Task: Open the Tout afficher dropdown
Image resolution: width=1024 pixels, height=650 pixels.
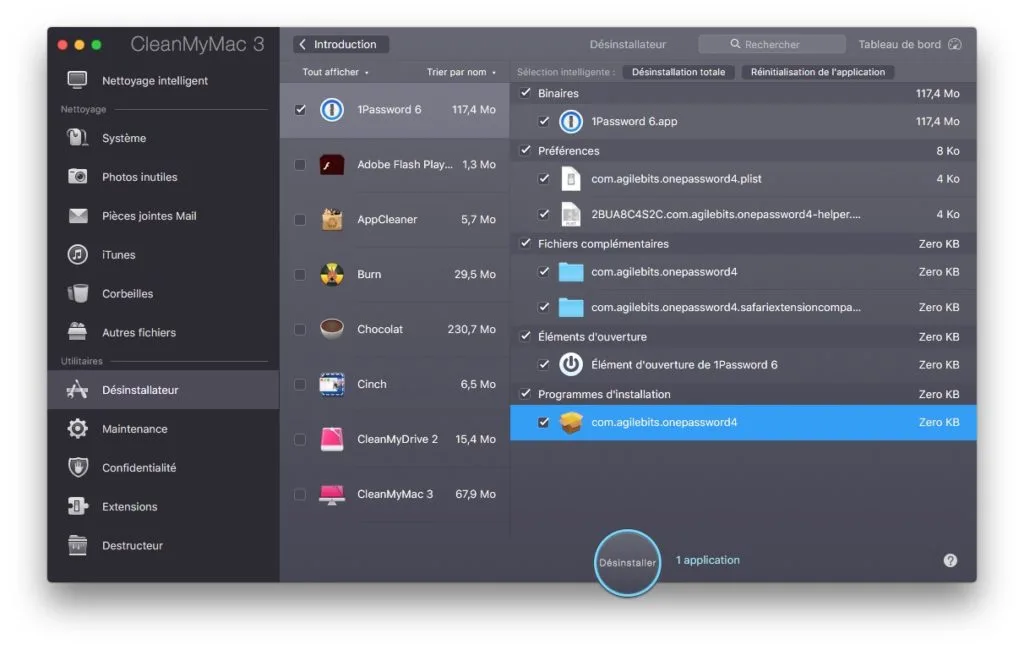Action: click(x=335, y=72)
